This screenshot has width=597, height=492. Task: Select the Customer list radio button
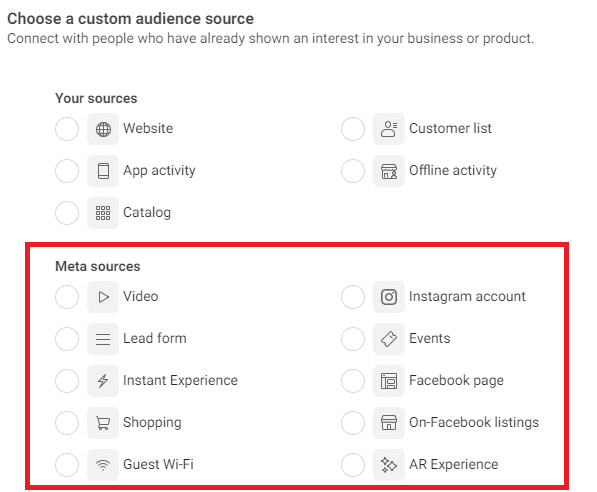coord(353,129)
